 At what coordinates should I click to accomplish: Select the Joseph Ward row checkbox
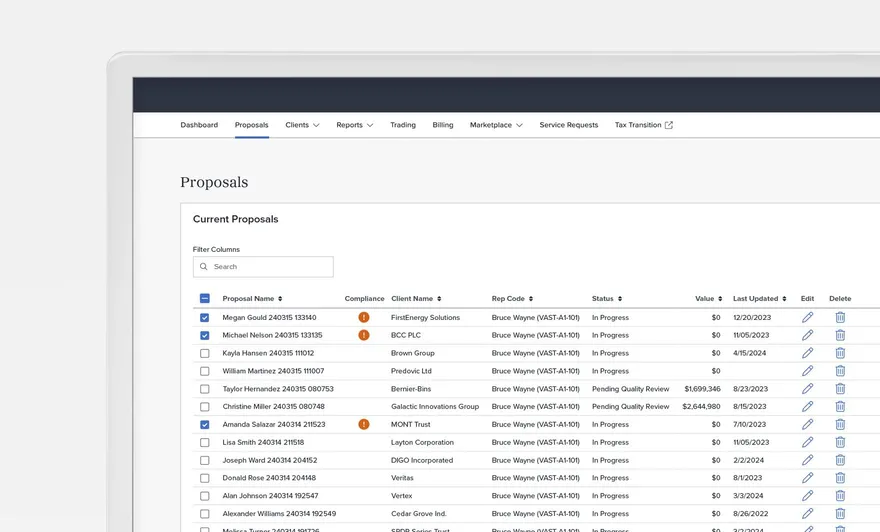pyautogui.click(x=205, y=460)
